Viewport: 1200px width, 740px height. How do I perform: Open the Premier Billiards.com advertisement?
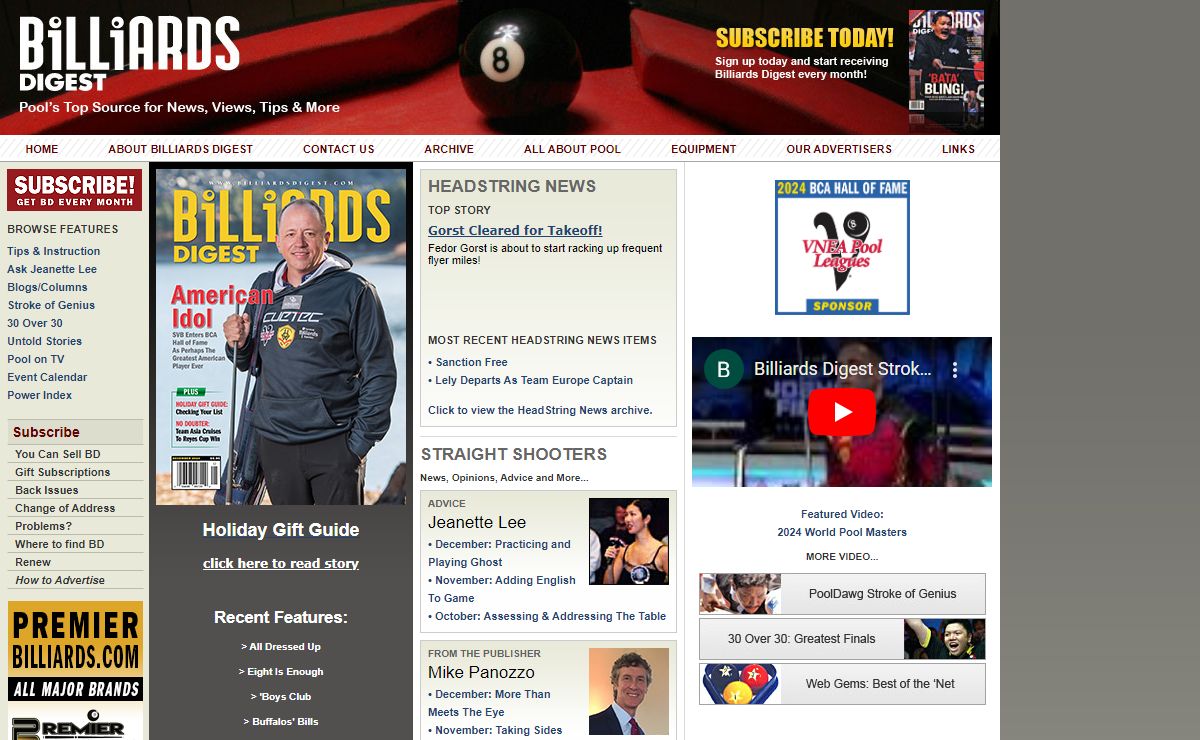tap(76, 651)
